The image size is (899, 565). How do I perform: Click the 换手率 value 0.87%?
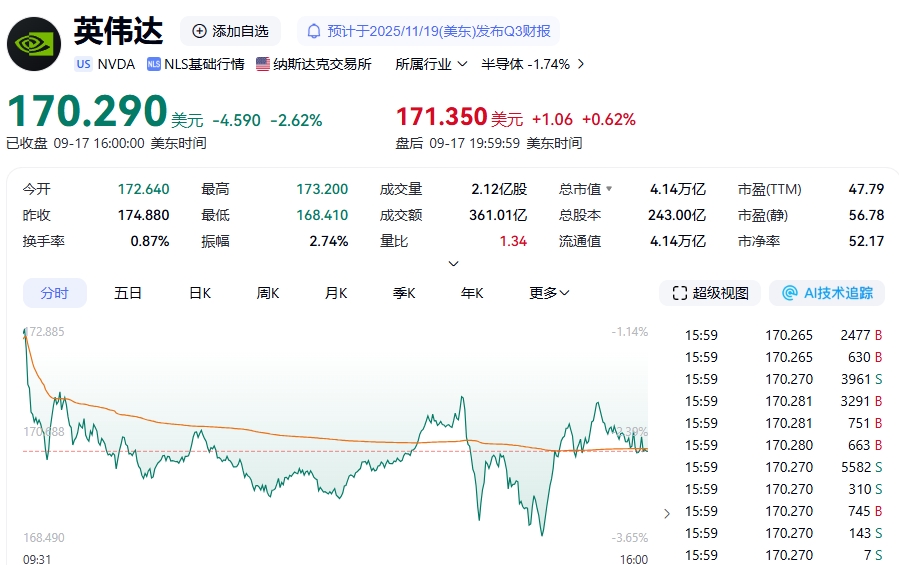coord(150,241)
